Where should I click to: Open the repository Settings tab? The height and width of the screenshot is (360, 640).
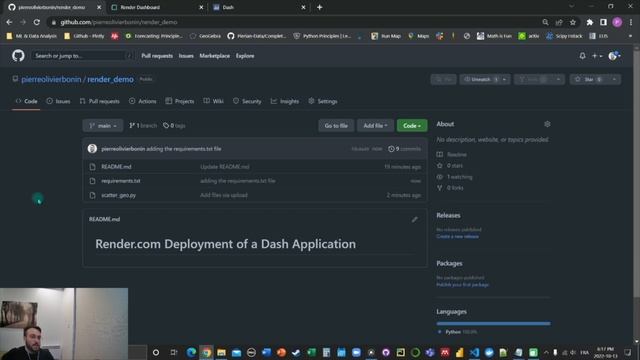(323, 101)
